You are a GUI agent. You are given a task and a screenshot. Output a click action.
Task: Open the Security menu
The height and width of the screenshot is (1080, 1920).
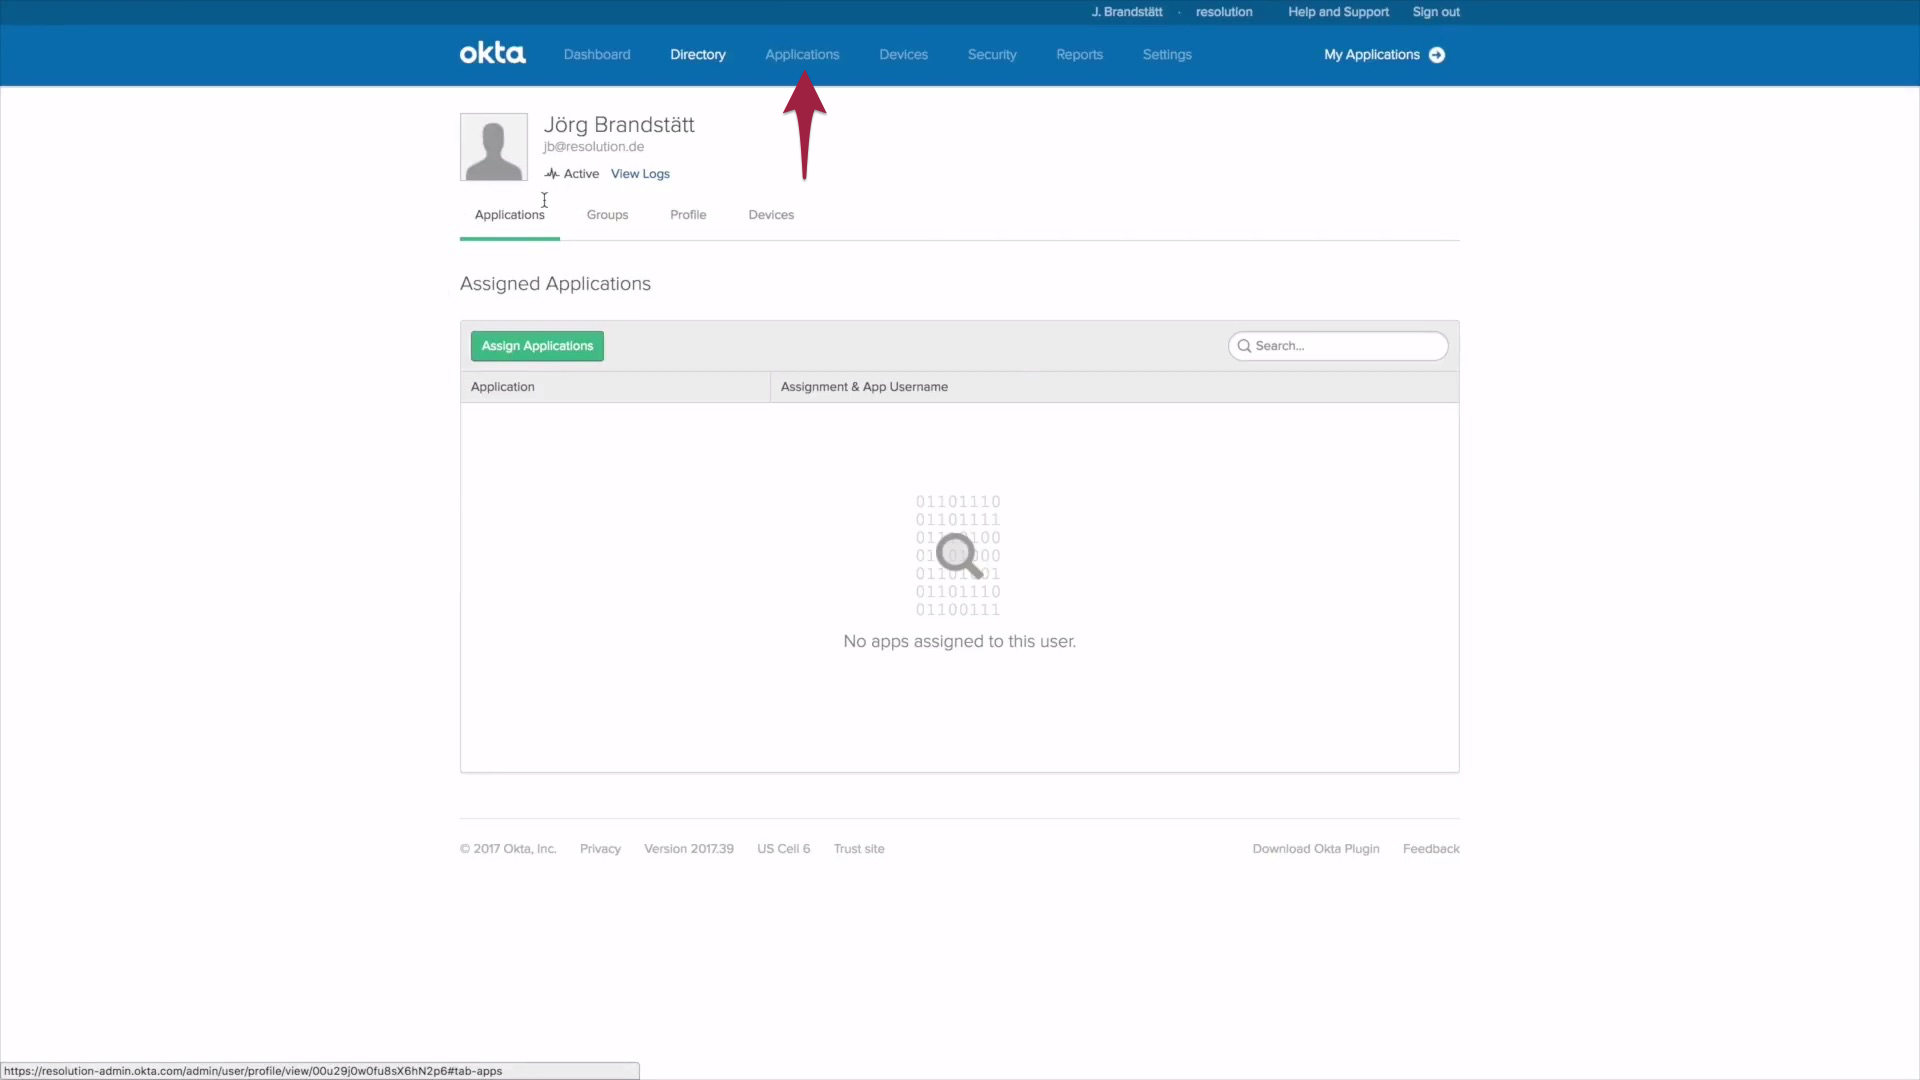point(992,55)
